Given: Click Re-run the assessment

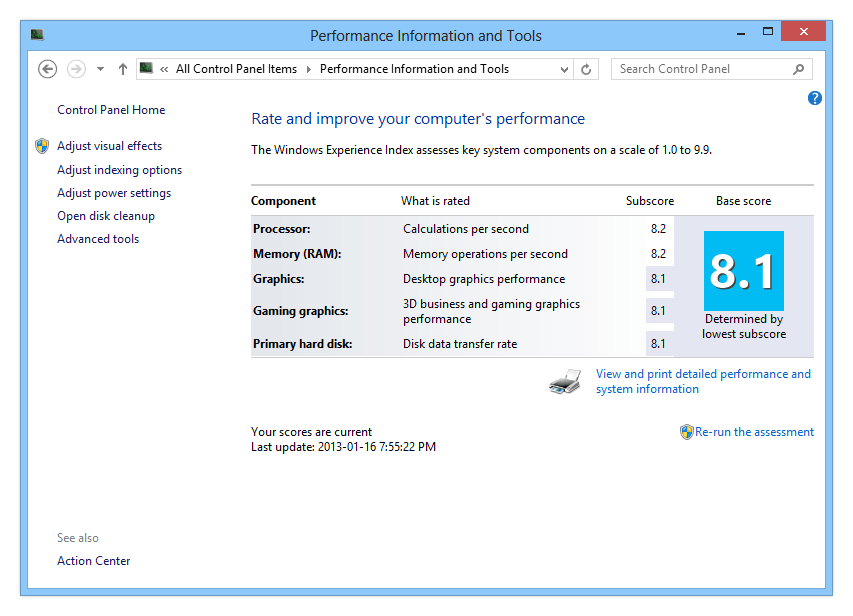Looking at the screenshot, I should (754, 432).
